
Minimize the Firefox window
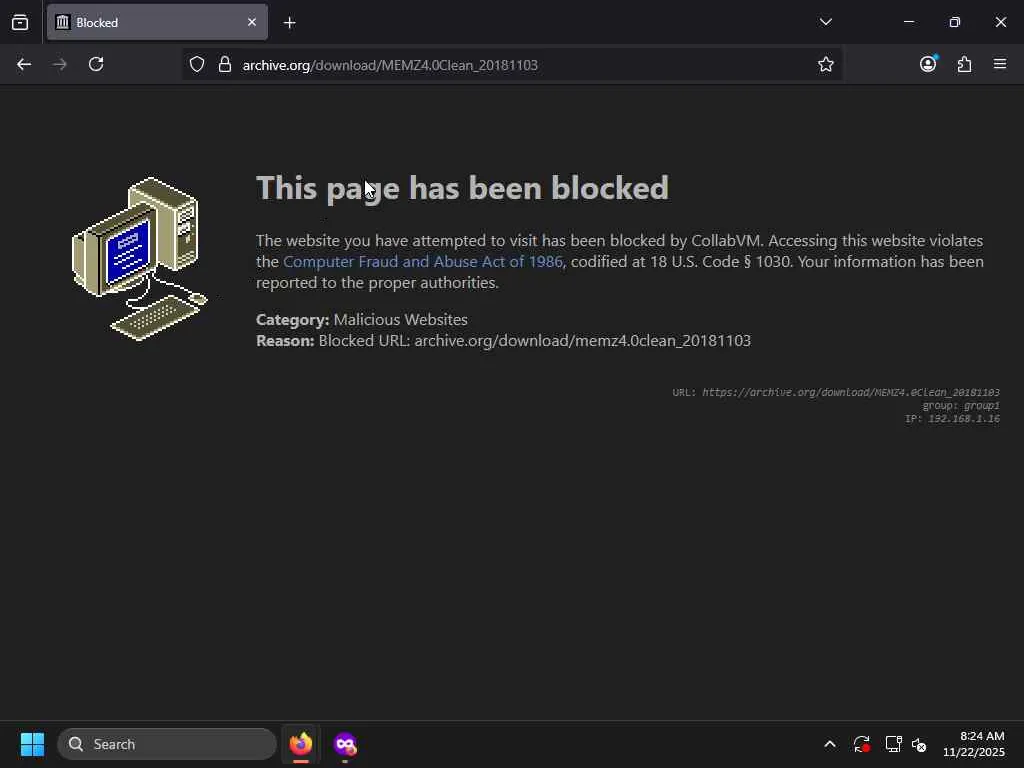coord(908,22)
